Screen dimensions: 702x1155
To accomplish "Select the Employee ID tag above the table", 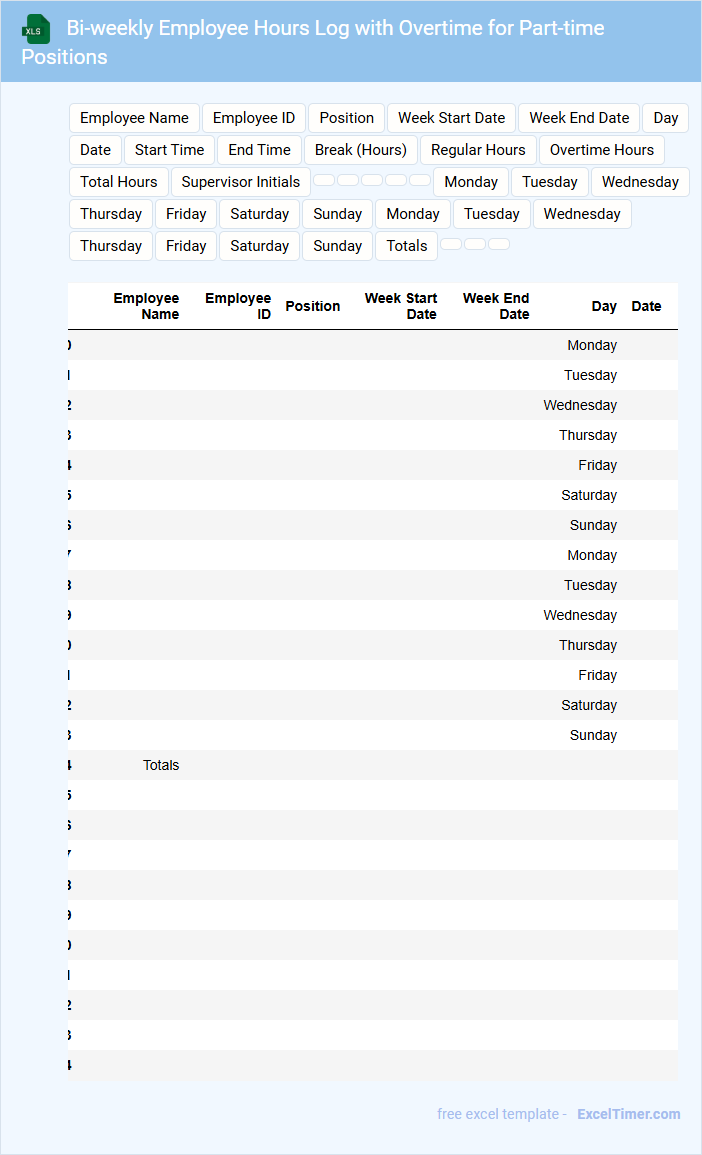I will pos(254,118).
